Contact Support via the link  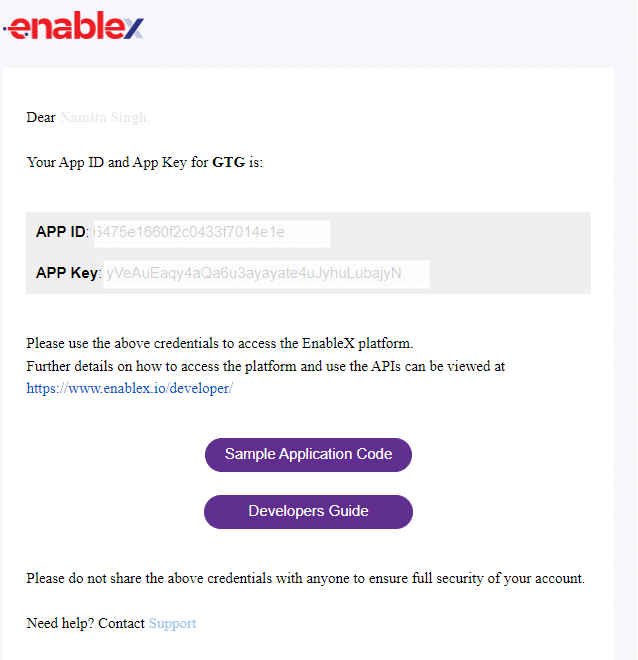pyautogui.click(x=172, y=623)
